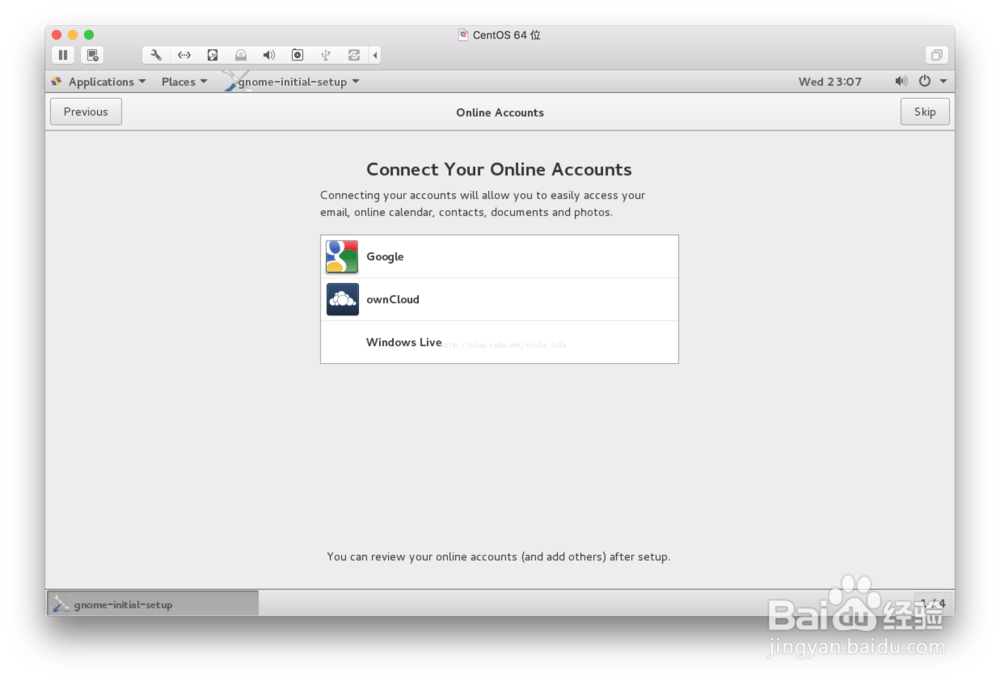The width and height of the screenshot is (1000, 681).
Task: Click the CD/DVD drive icon
Action: point(240,55)
